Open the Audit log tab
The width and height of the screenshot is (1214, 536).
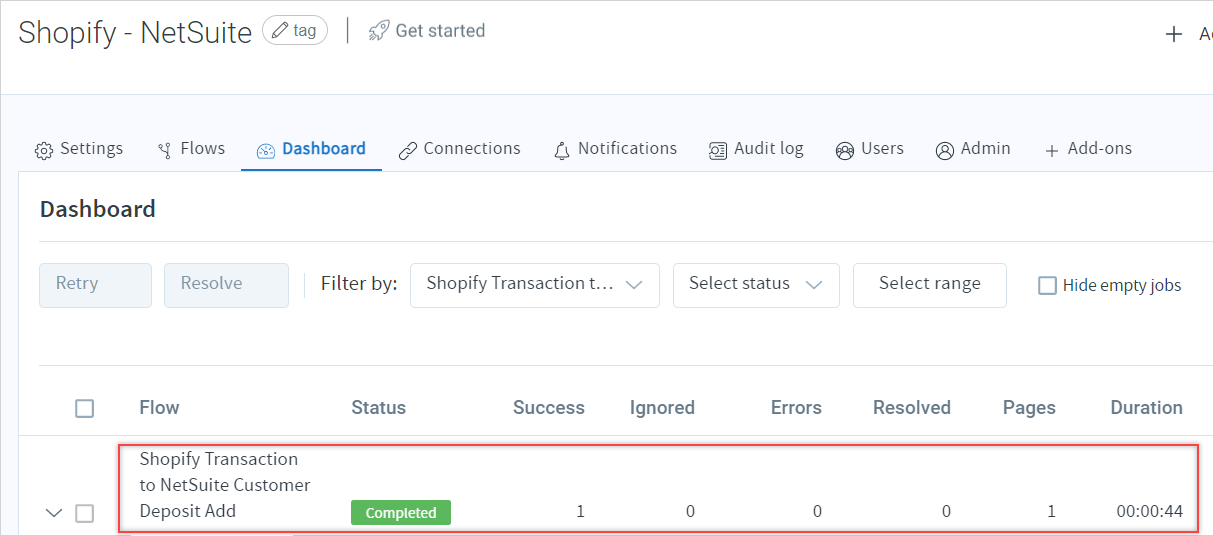click(756, 149)
